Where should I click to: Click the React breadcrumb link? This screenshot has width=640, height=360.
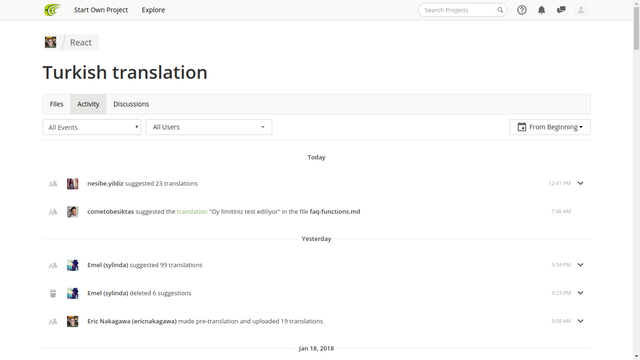coord(81,42)
